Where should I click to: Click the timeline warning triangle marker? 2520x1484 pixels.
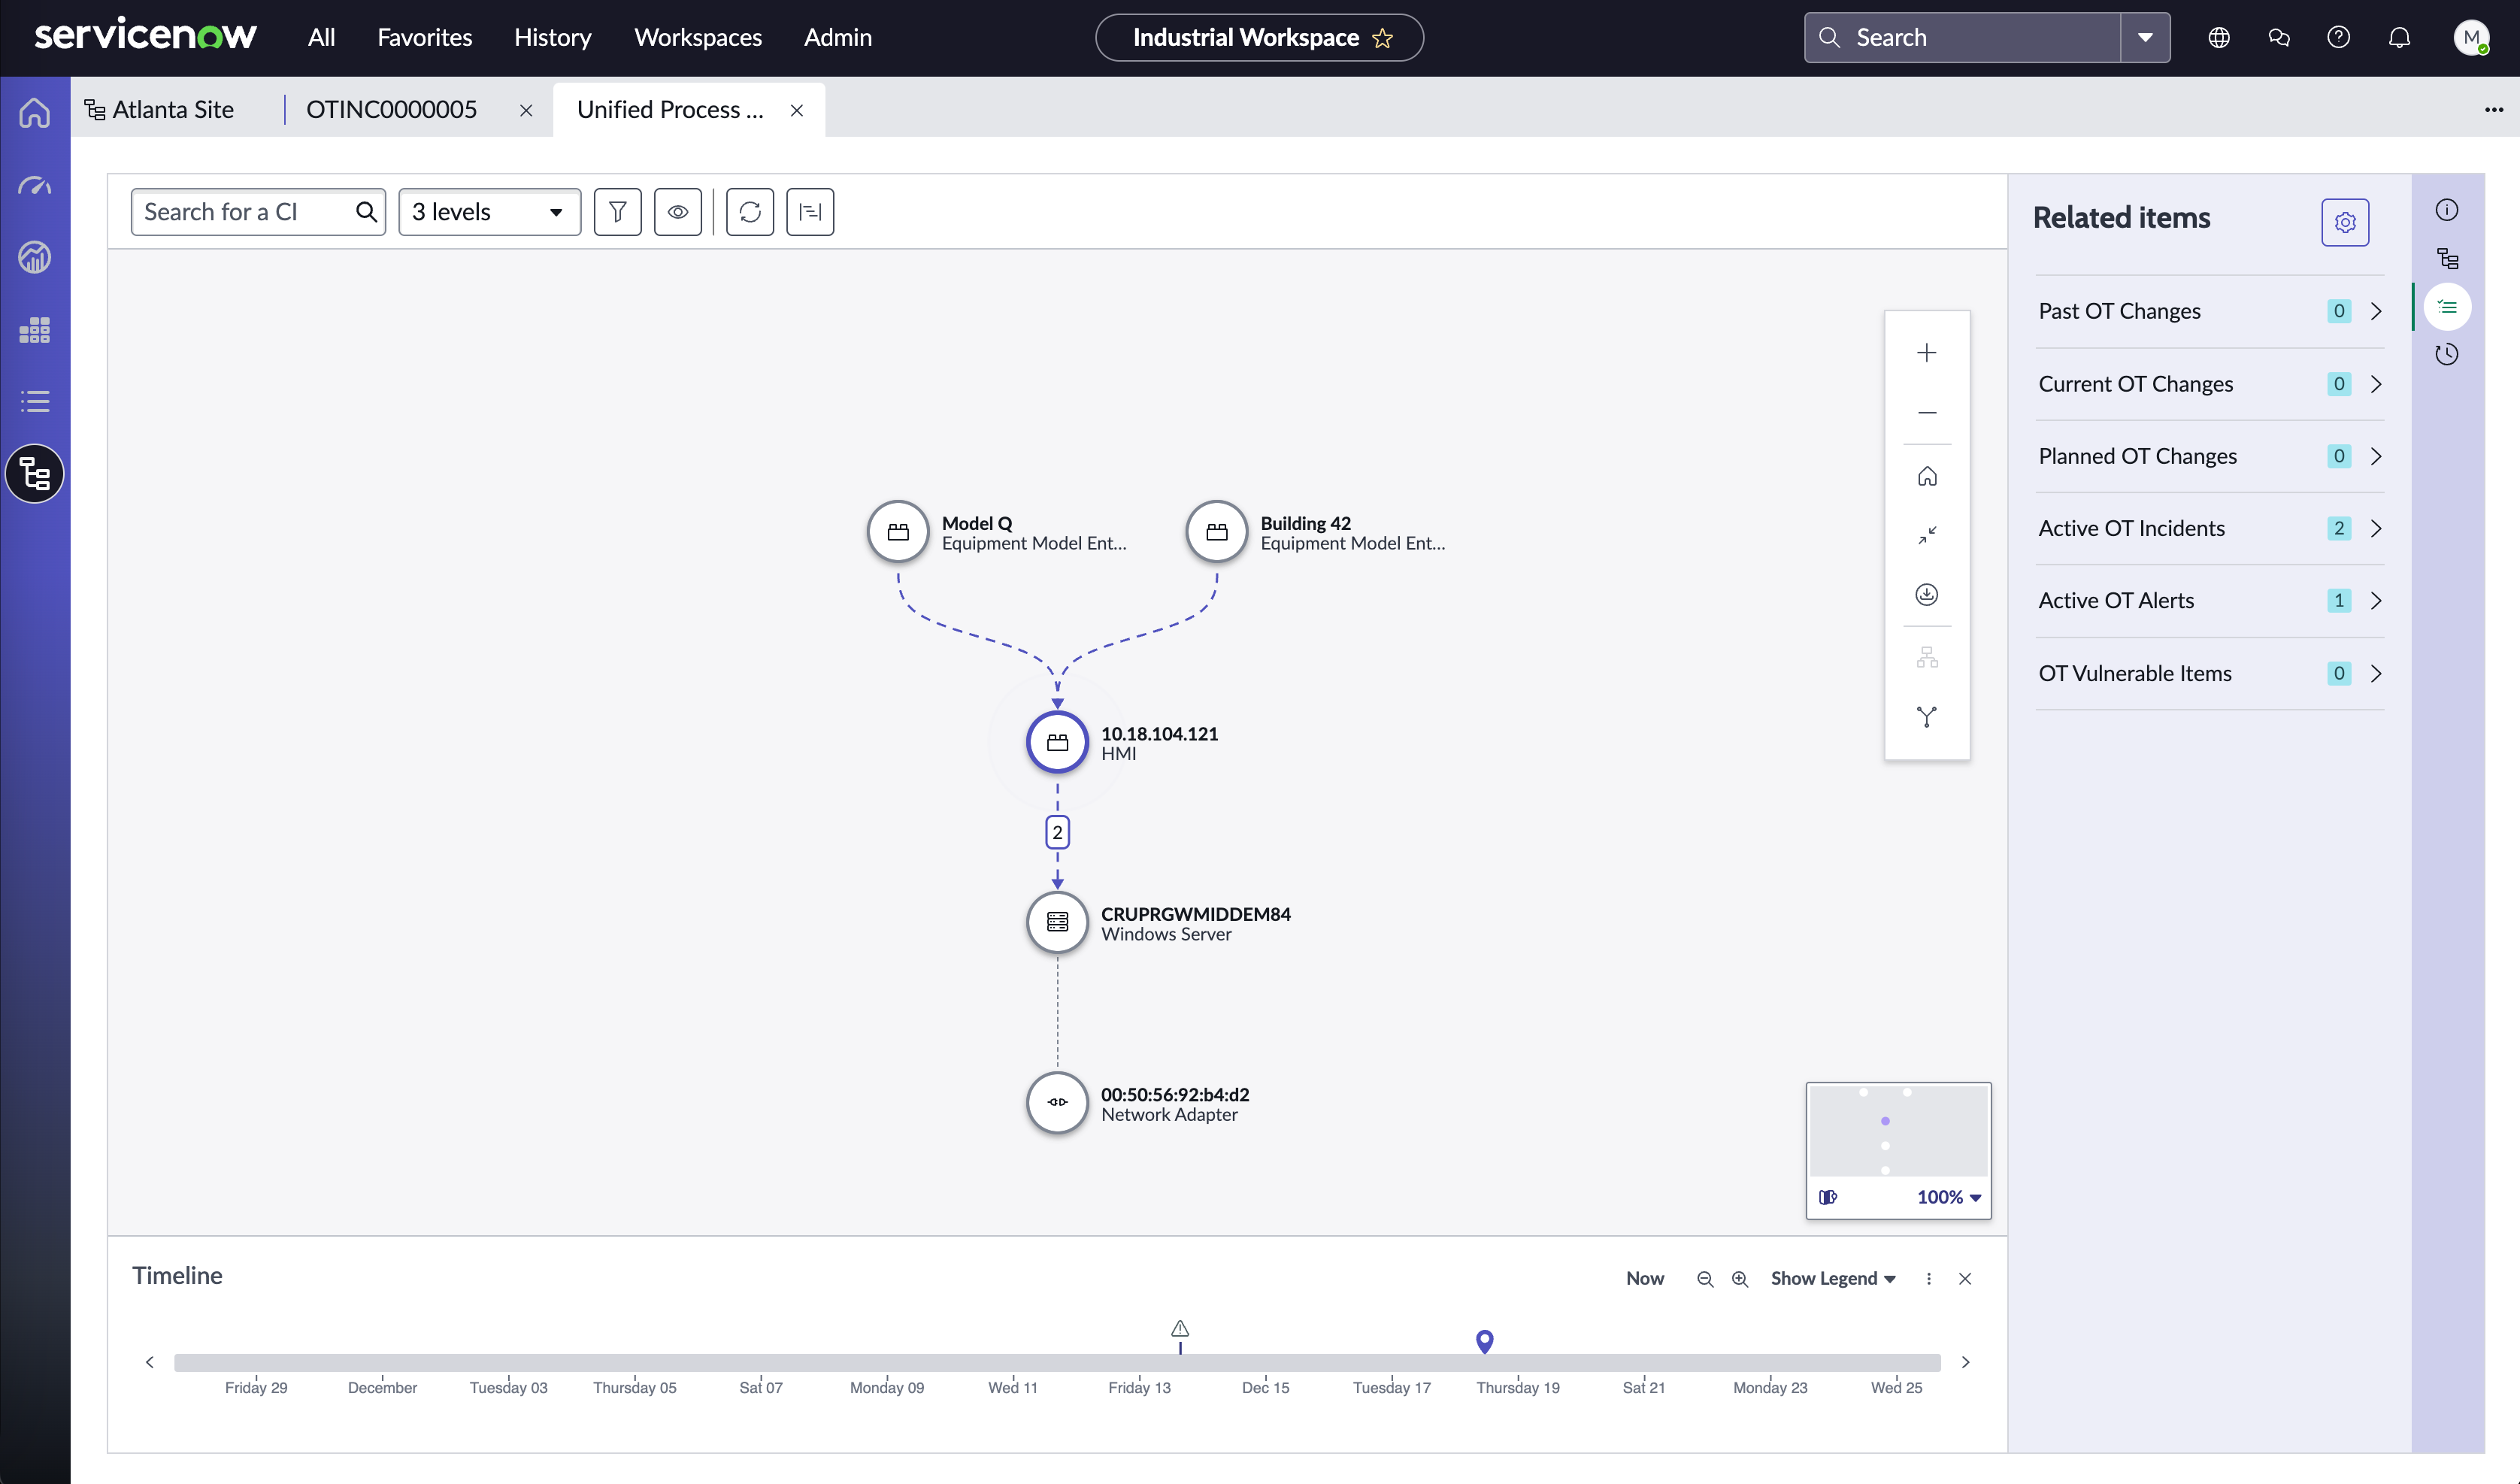click(1179, 1329)
